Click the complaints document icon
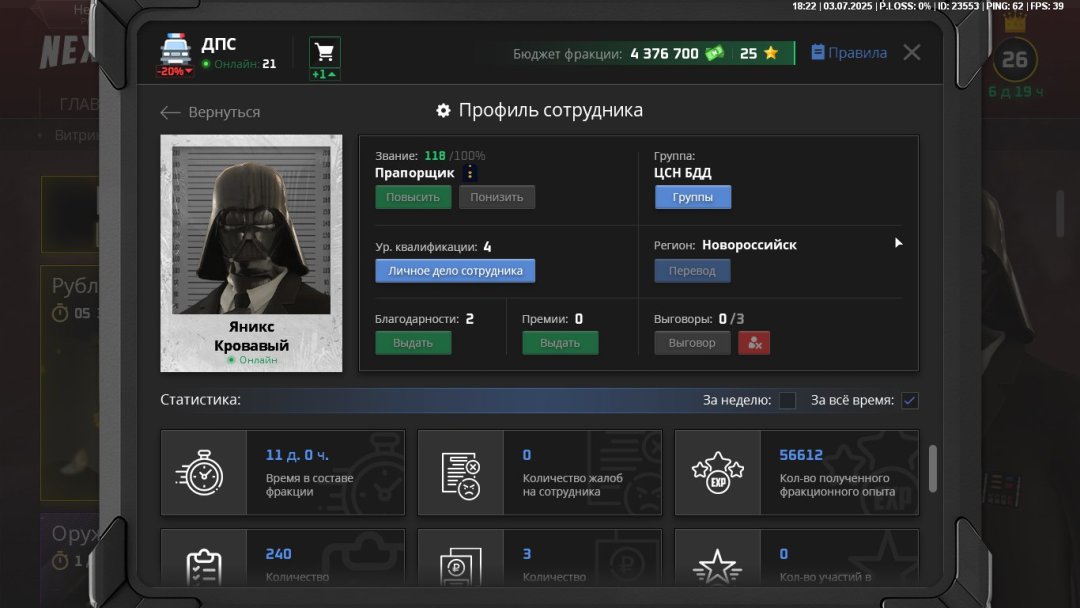This screenshot has height=608, width=1080. click(x=460, y=475)
